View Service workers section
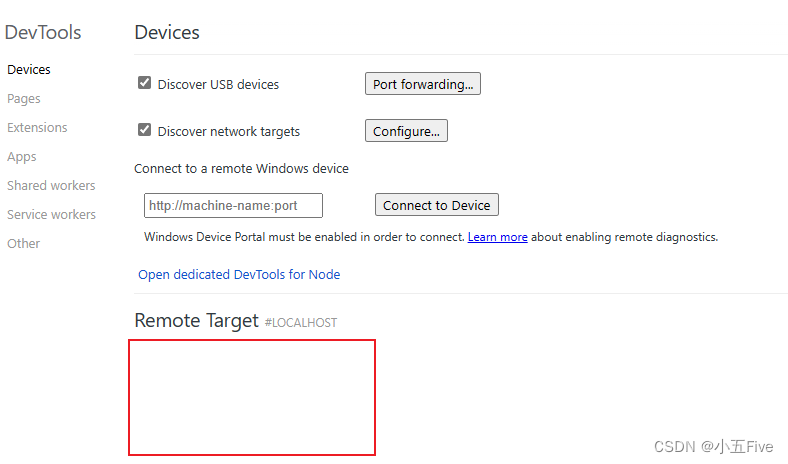Screen dimensions: 788x464 (51, 215)
